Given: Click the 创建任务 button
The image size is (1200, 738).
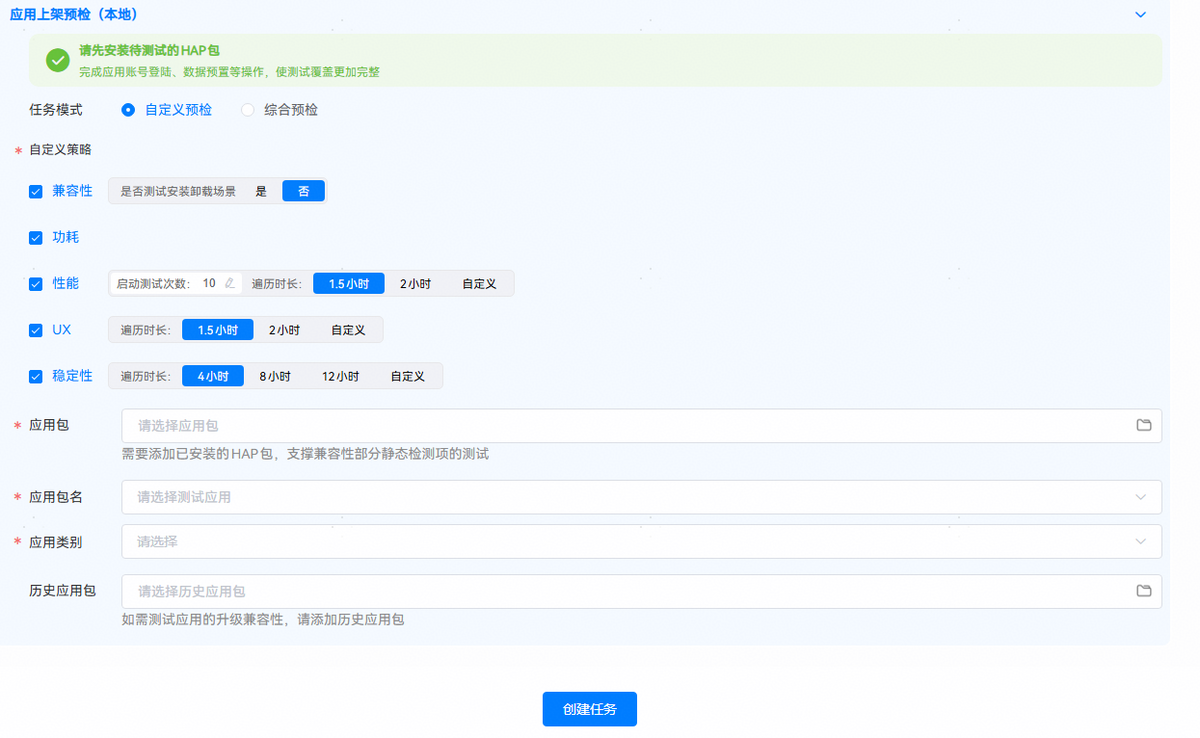Looking at the screenshot, I should [589, 709].
